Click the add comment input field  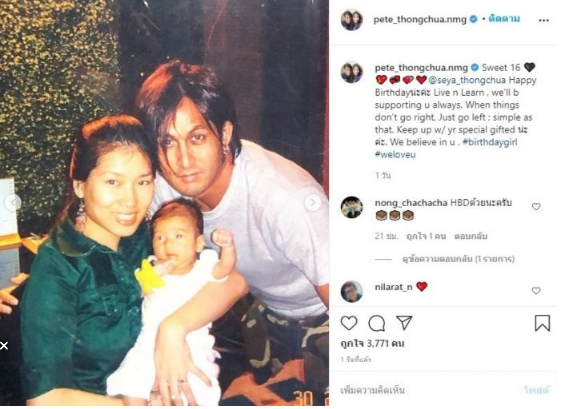(x=426, y=390)
